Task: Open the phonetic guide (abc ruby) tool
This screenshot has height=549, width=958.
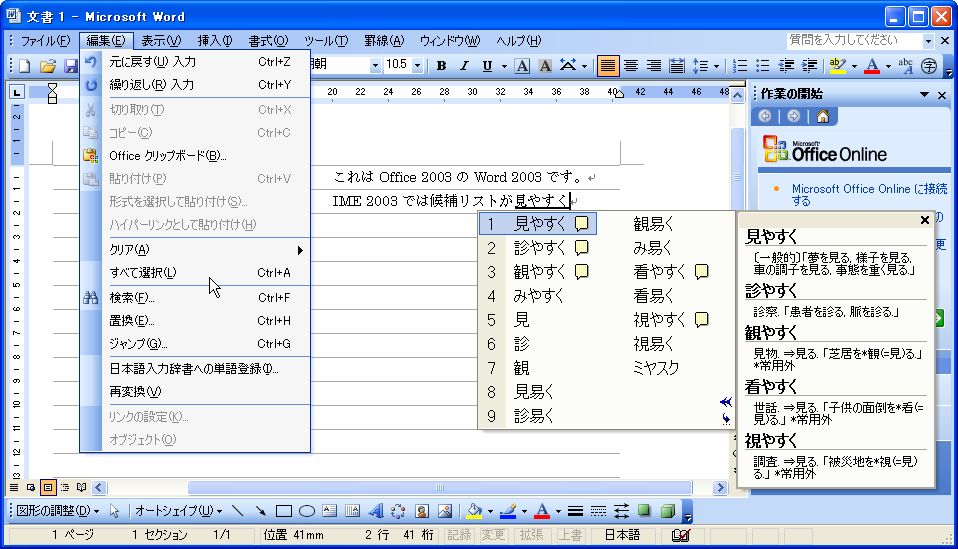Action: (x=906, y=65)
